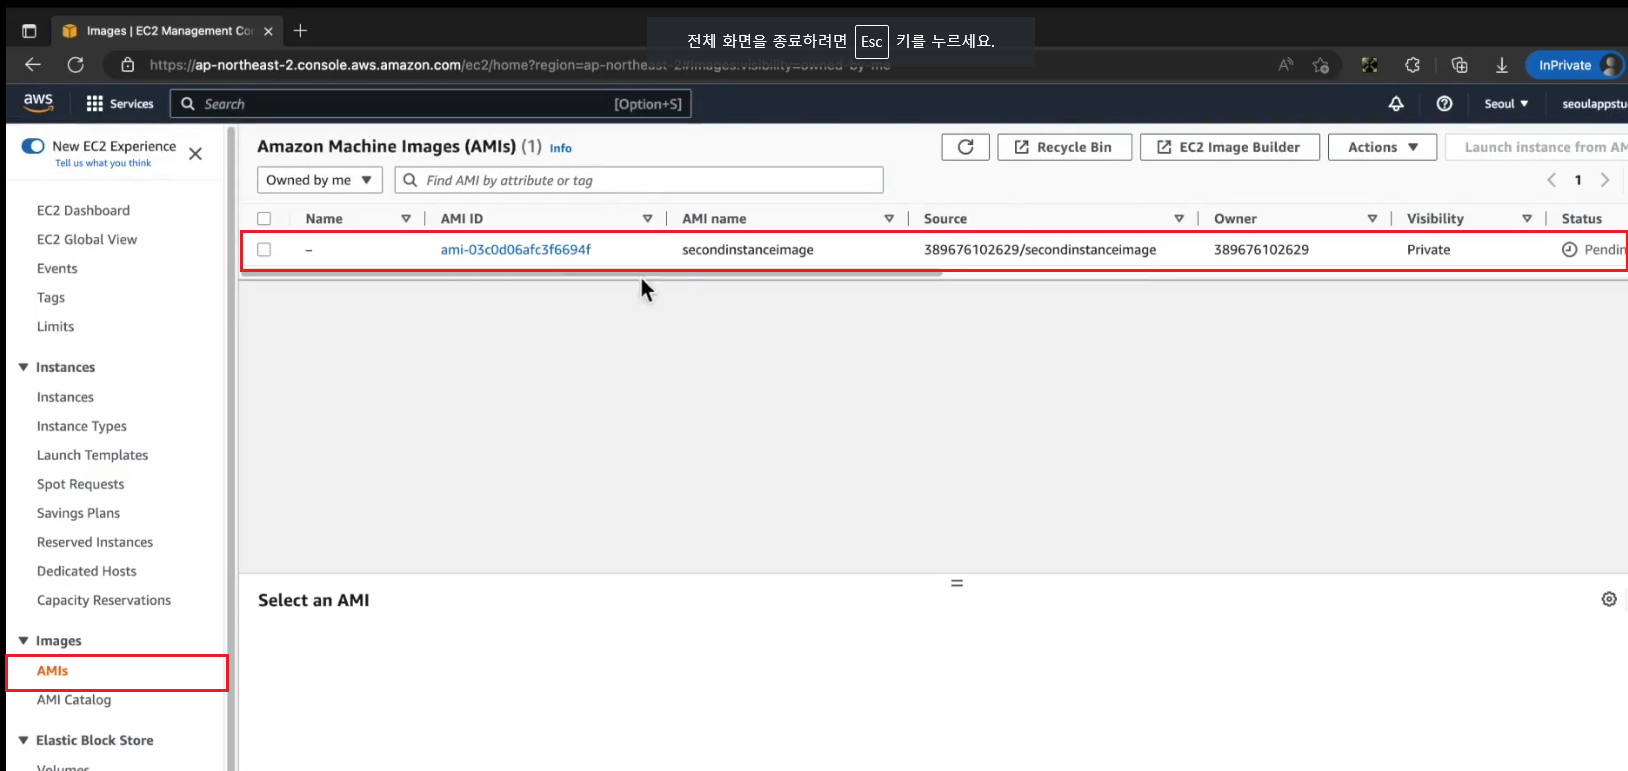
Task: Open browser downloads icon
Action: 1502,65
